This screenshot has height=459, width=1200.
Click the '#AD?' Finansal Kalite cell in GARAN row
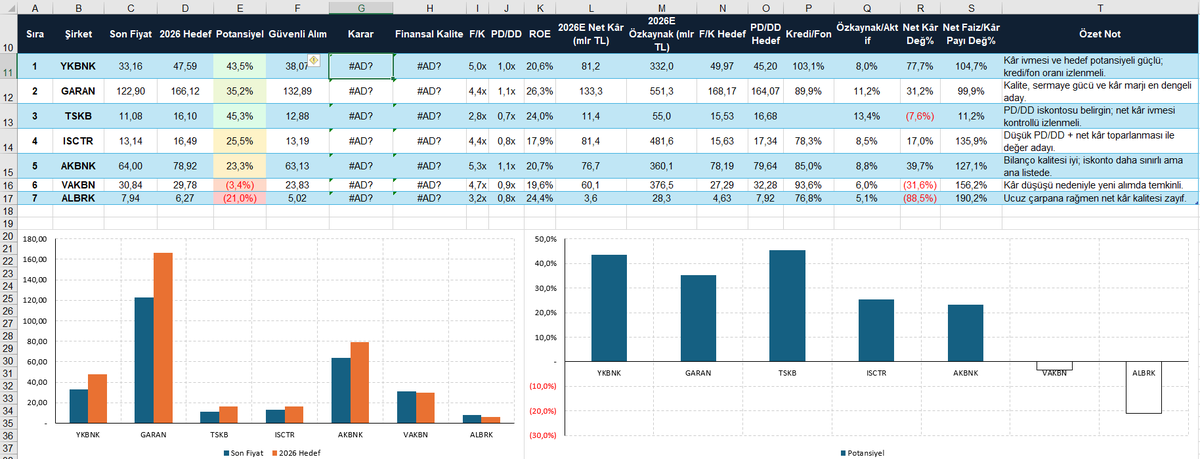click(429, 91)
